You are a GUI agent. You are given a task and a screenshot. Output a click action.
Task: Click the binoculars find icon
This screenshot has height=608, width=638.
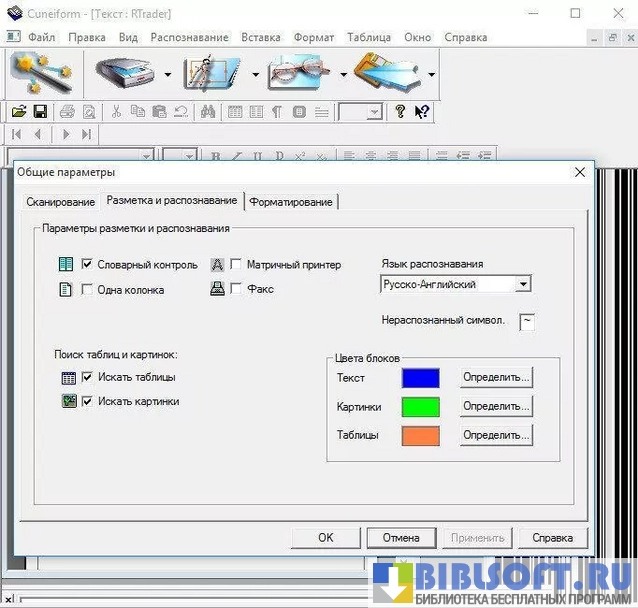point(208,112)
